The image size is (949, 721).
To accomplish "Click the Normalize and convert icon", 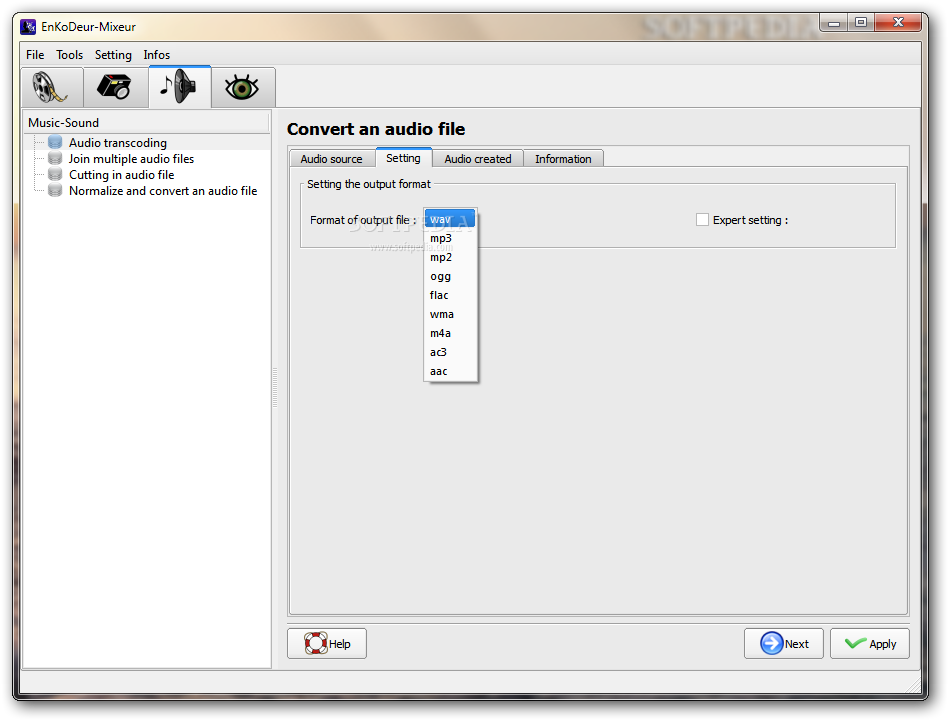I will [x=55, y=191].
